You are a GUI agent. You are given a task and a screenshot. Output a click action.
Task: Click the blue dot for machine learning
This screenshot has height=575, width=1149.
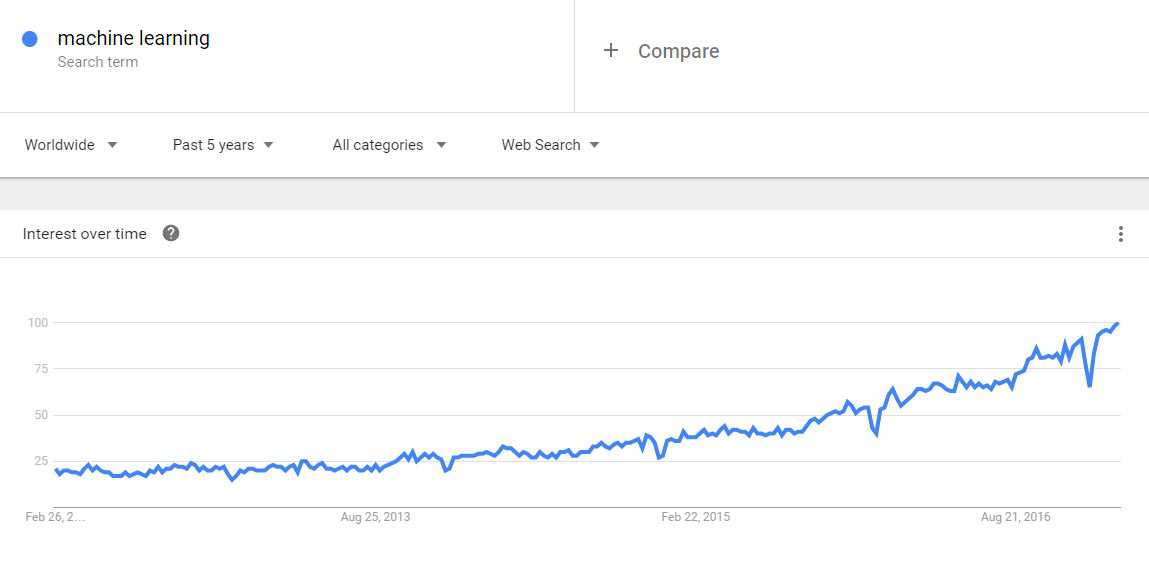pyautogui.click(x=30, y=39)
